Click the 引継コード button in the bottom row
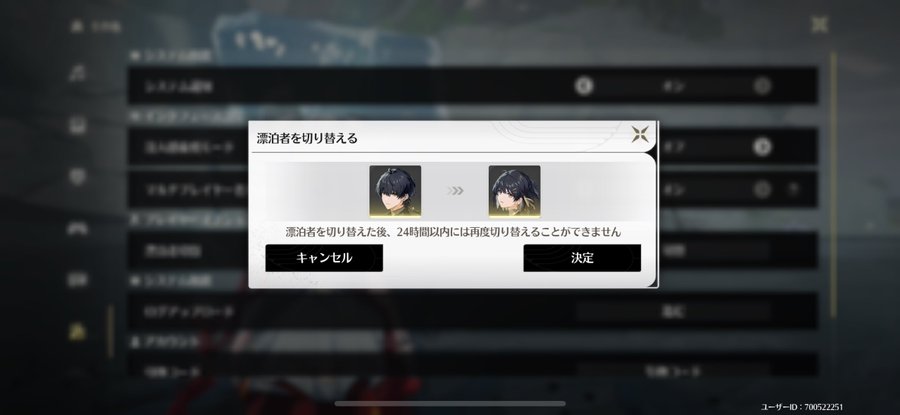Viewport: 900px width, 415px height. click(x=673, y=371)
